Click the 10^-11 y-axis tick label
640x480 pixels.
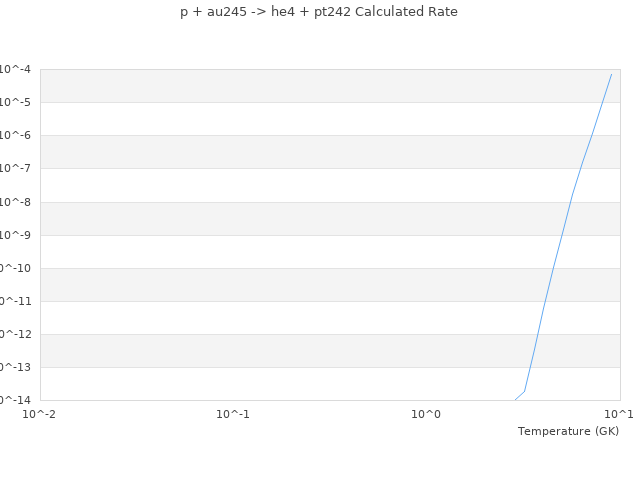point(15,301)
